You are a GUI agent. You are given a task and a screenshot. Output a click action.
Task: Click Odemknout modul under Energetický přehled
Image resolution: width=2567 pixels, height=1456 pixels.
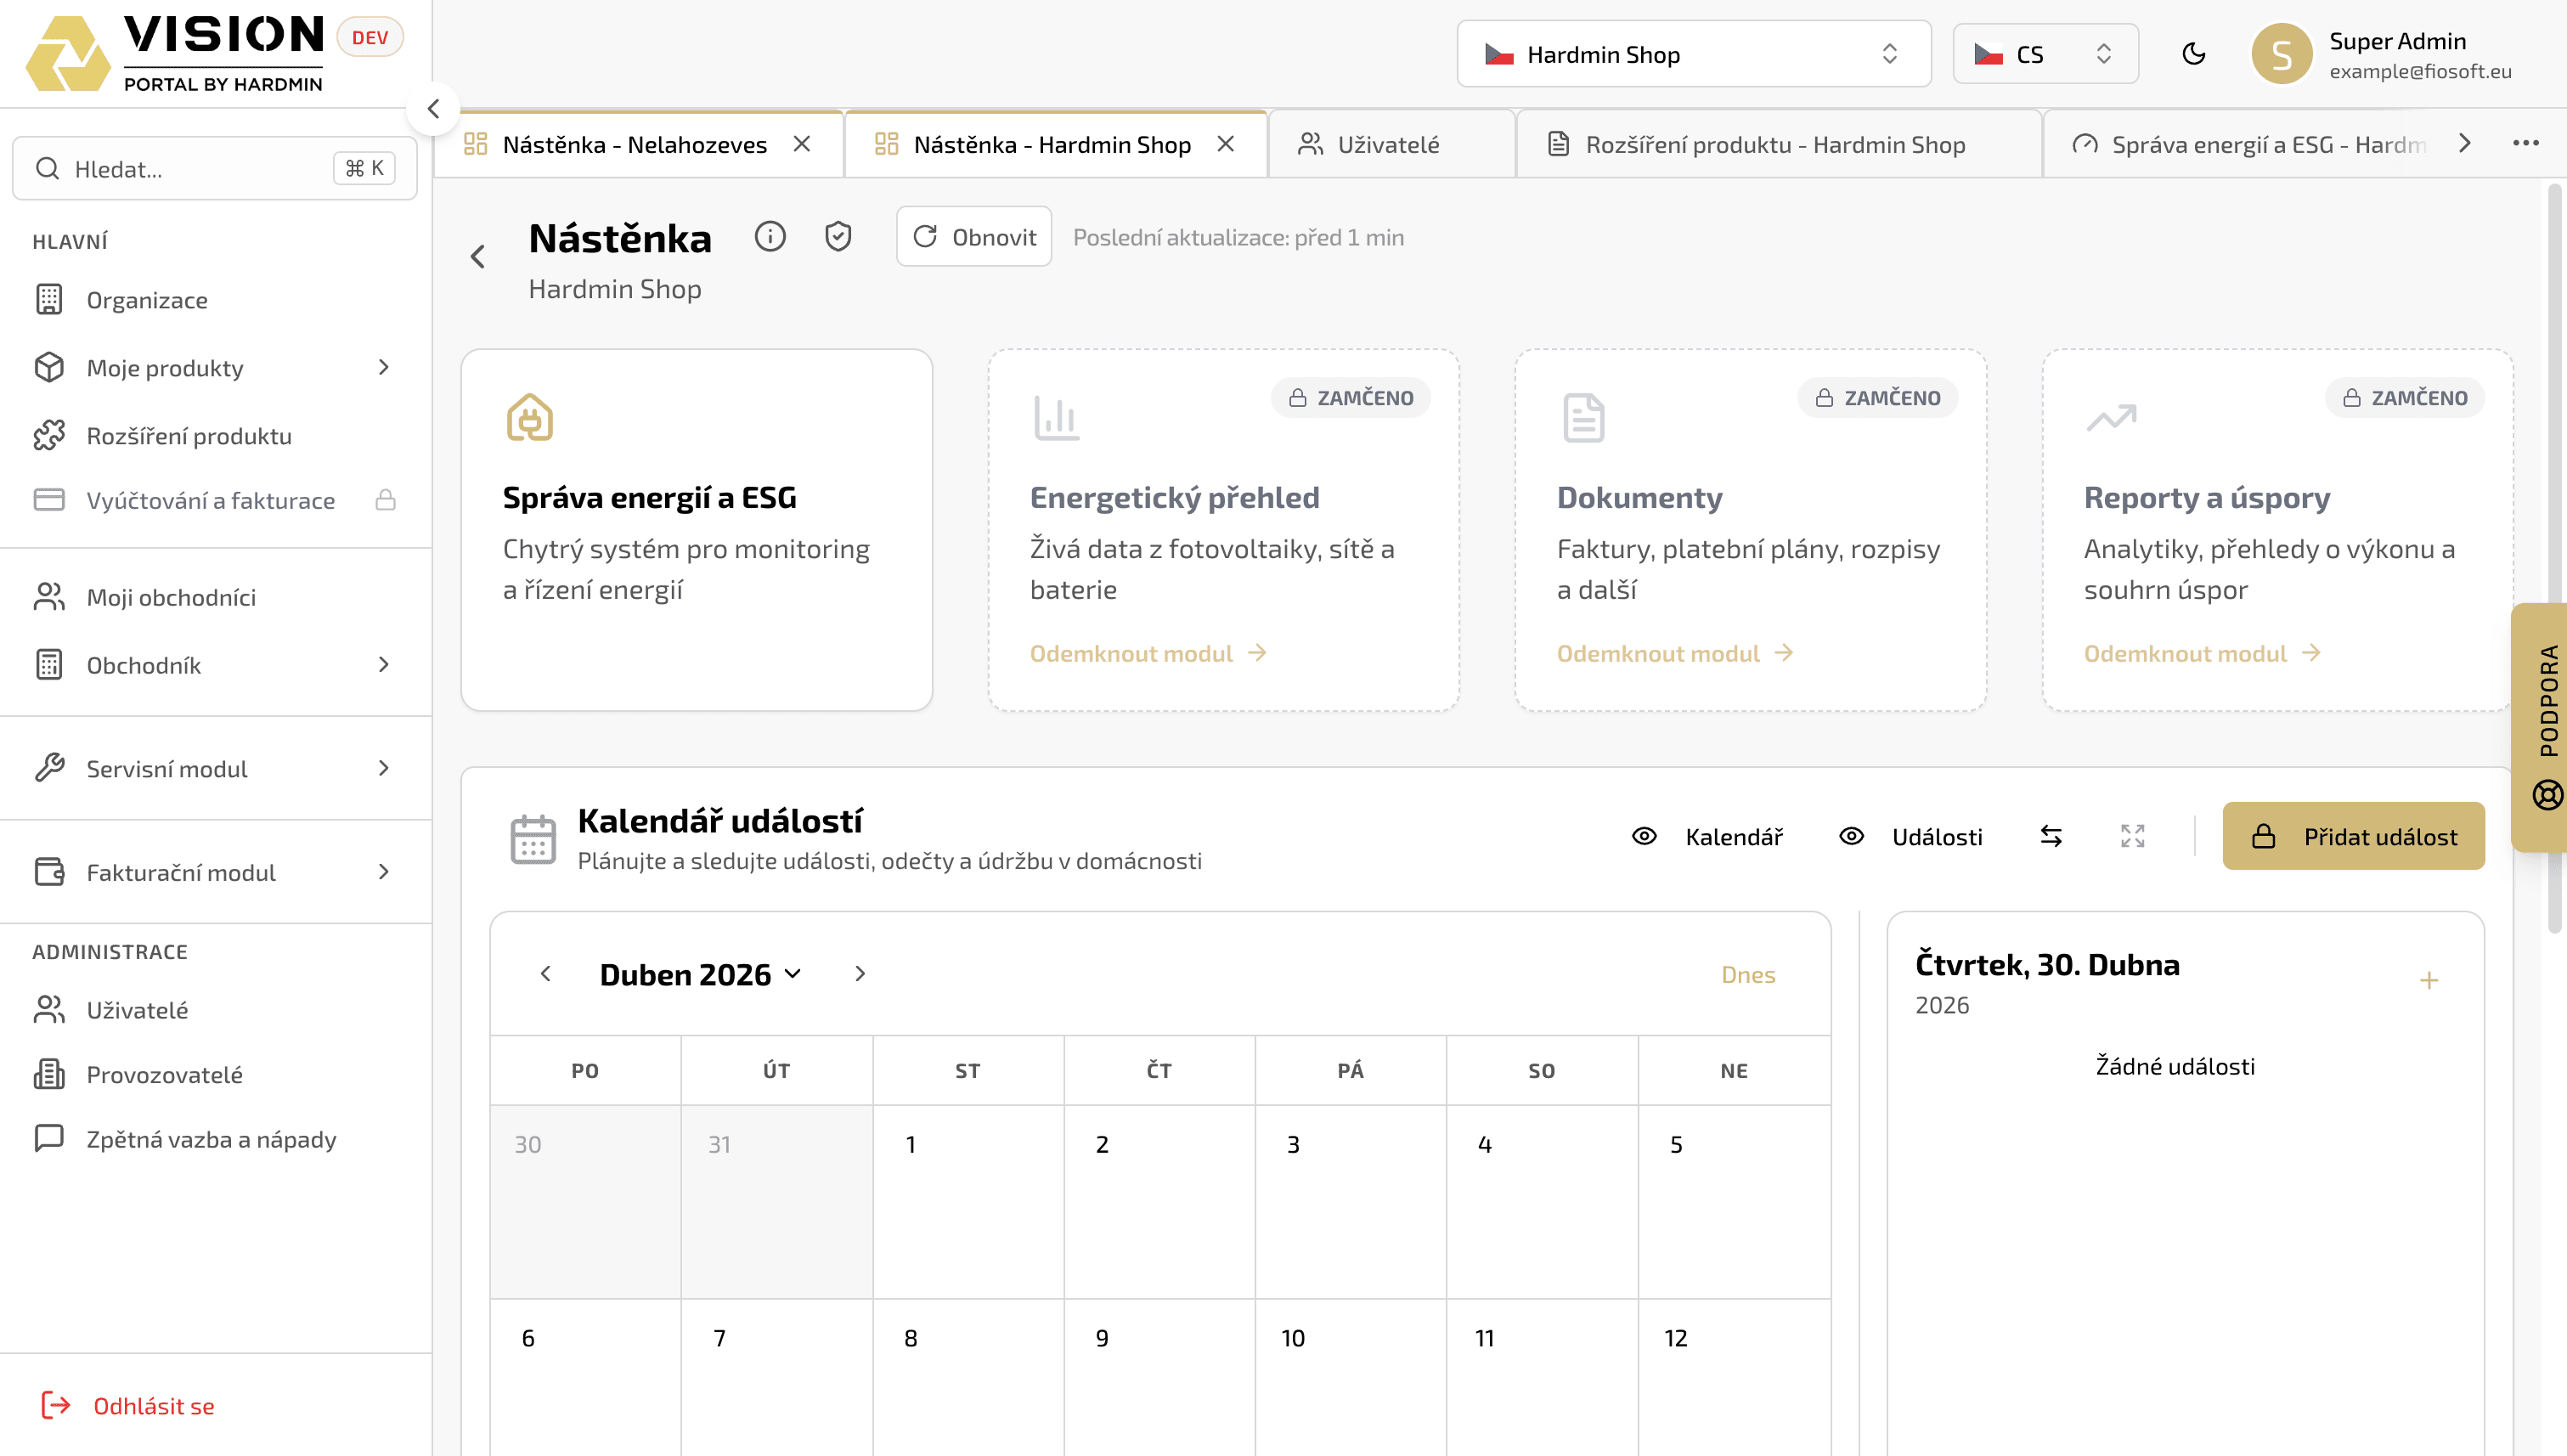point(1148,654)
